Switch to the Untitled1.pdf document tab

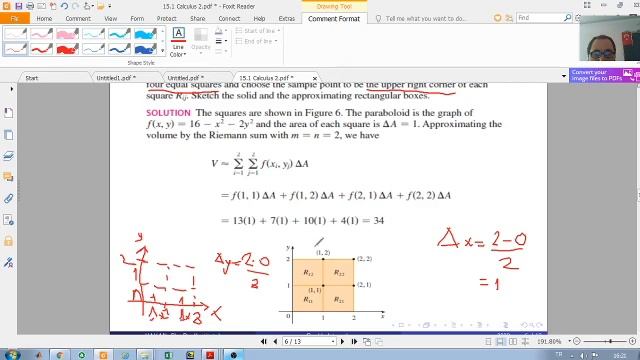click(116, 78)
